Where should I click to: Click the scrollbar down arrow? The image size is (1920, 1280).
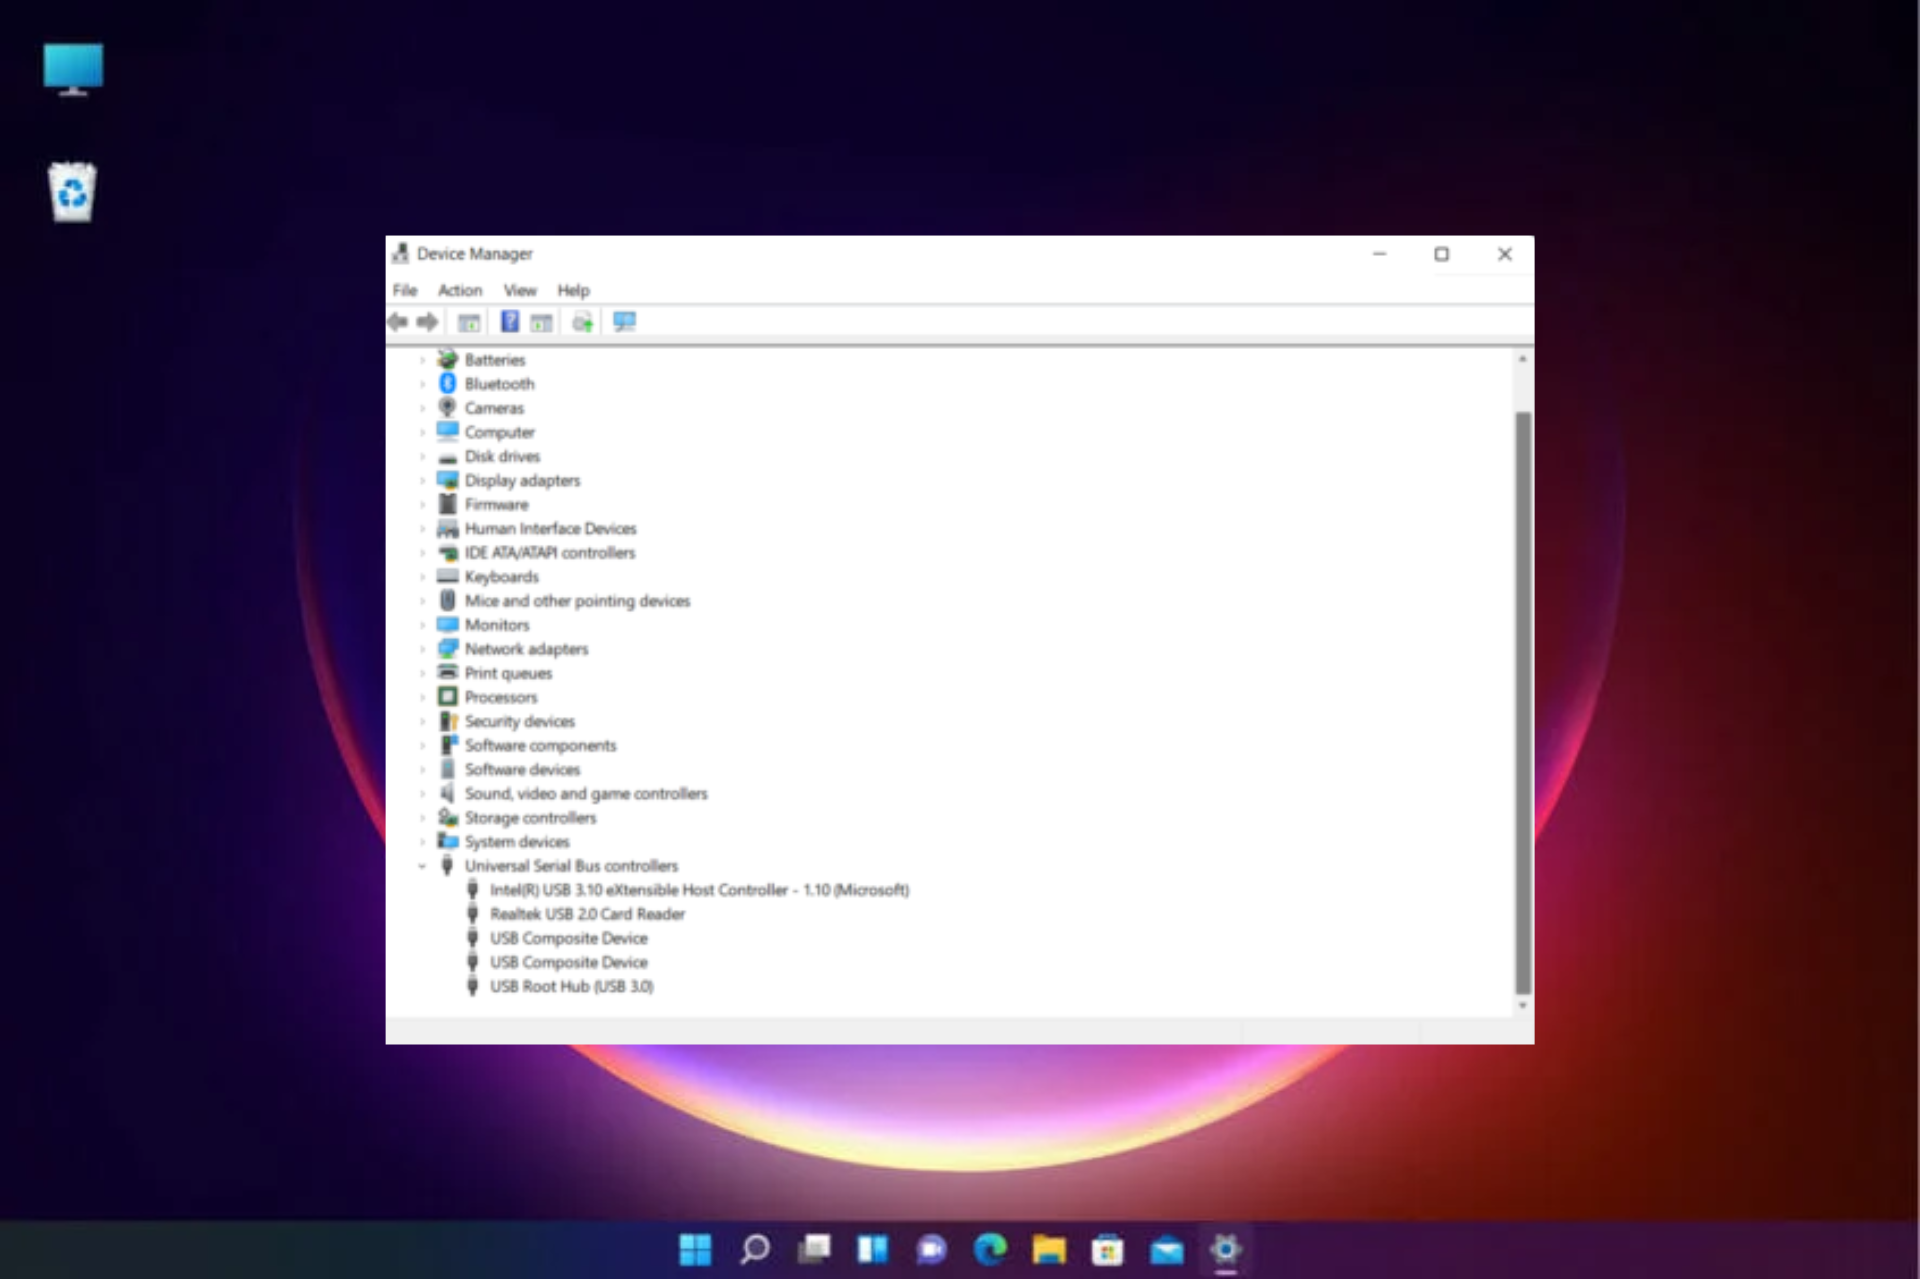1523,1006
